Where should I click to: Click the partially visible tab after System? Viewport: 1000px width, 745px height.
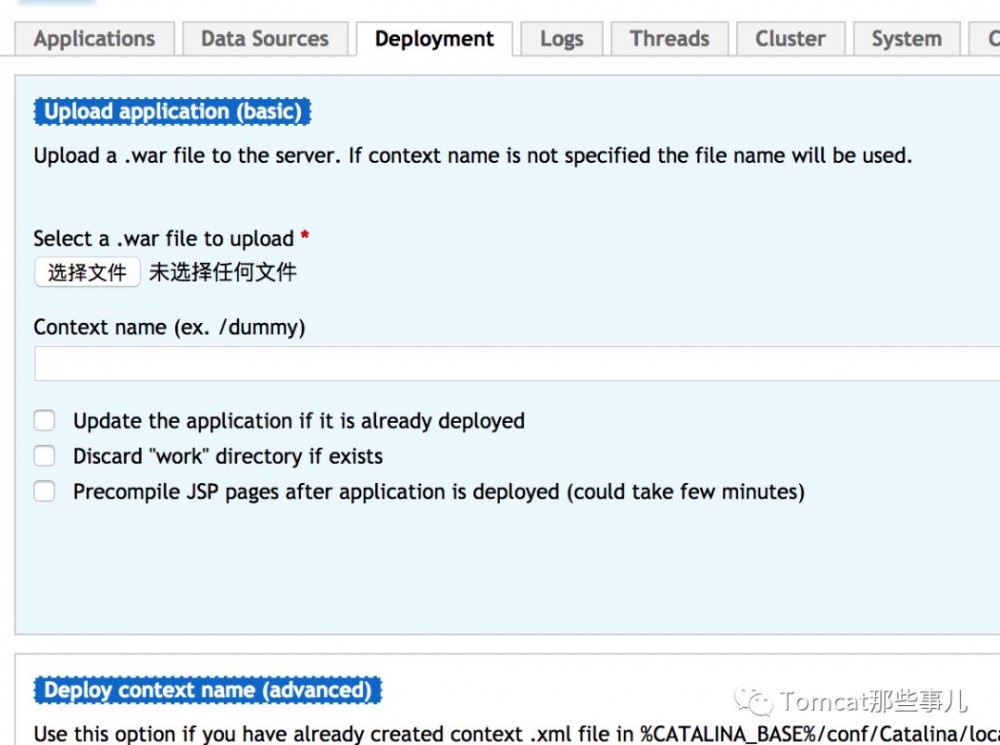point(990,39)
